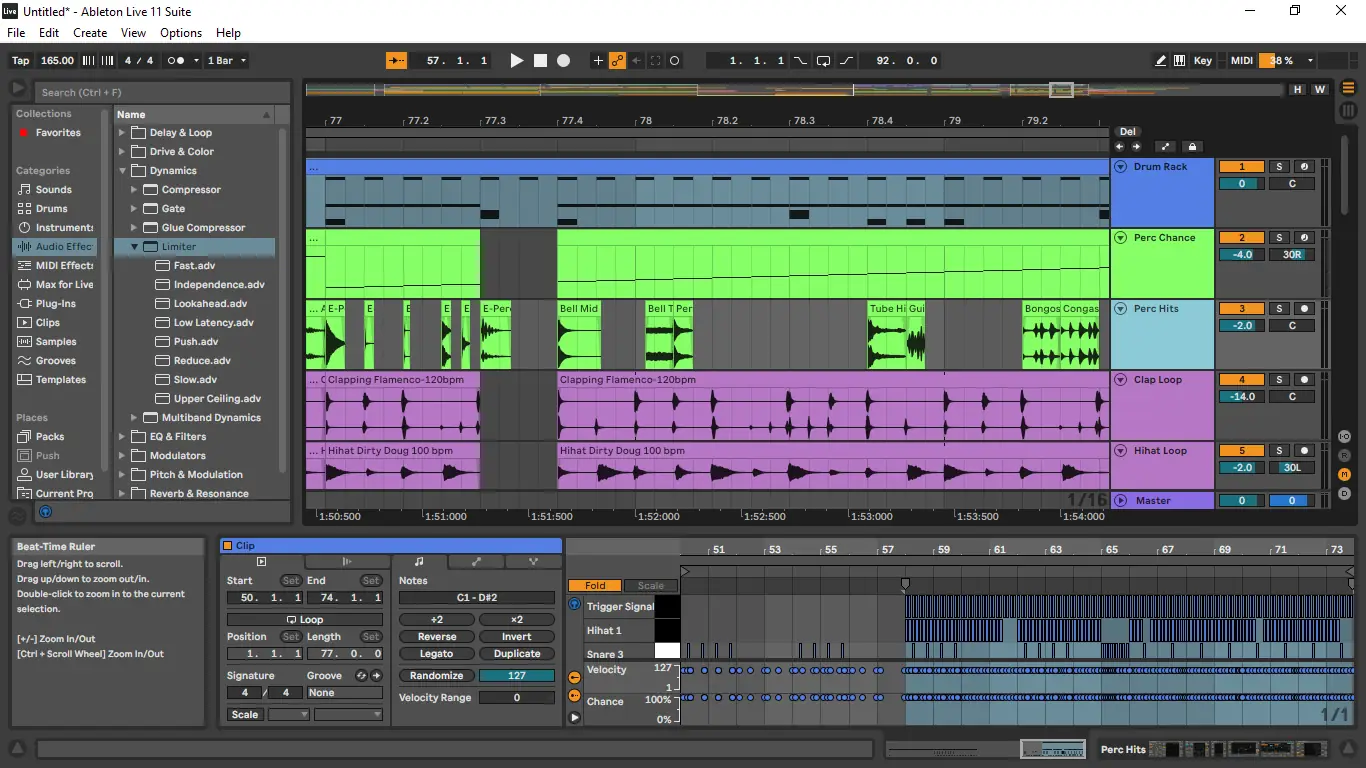Toggle the computer MIDI keyboard icon
The height and width of the screenshot is (768, 1366).
coord(1179,61)
